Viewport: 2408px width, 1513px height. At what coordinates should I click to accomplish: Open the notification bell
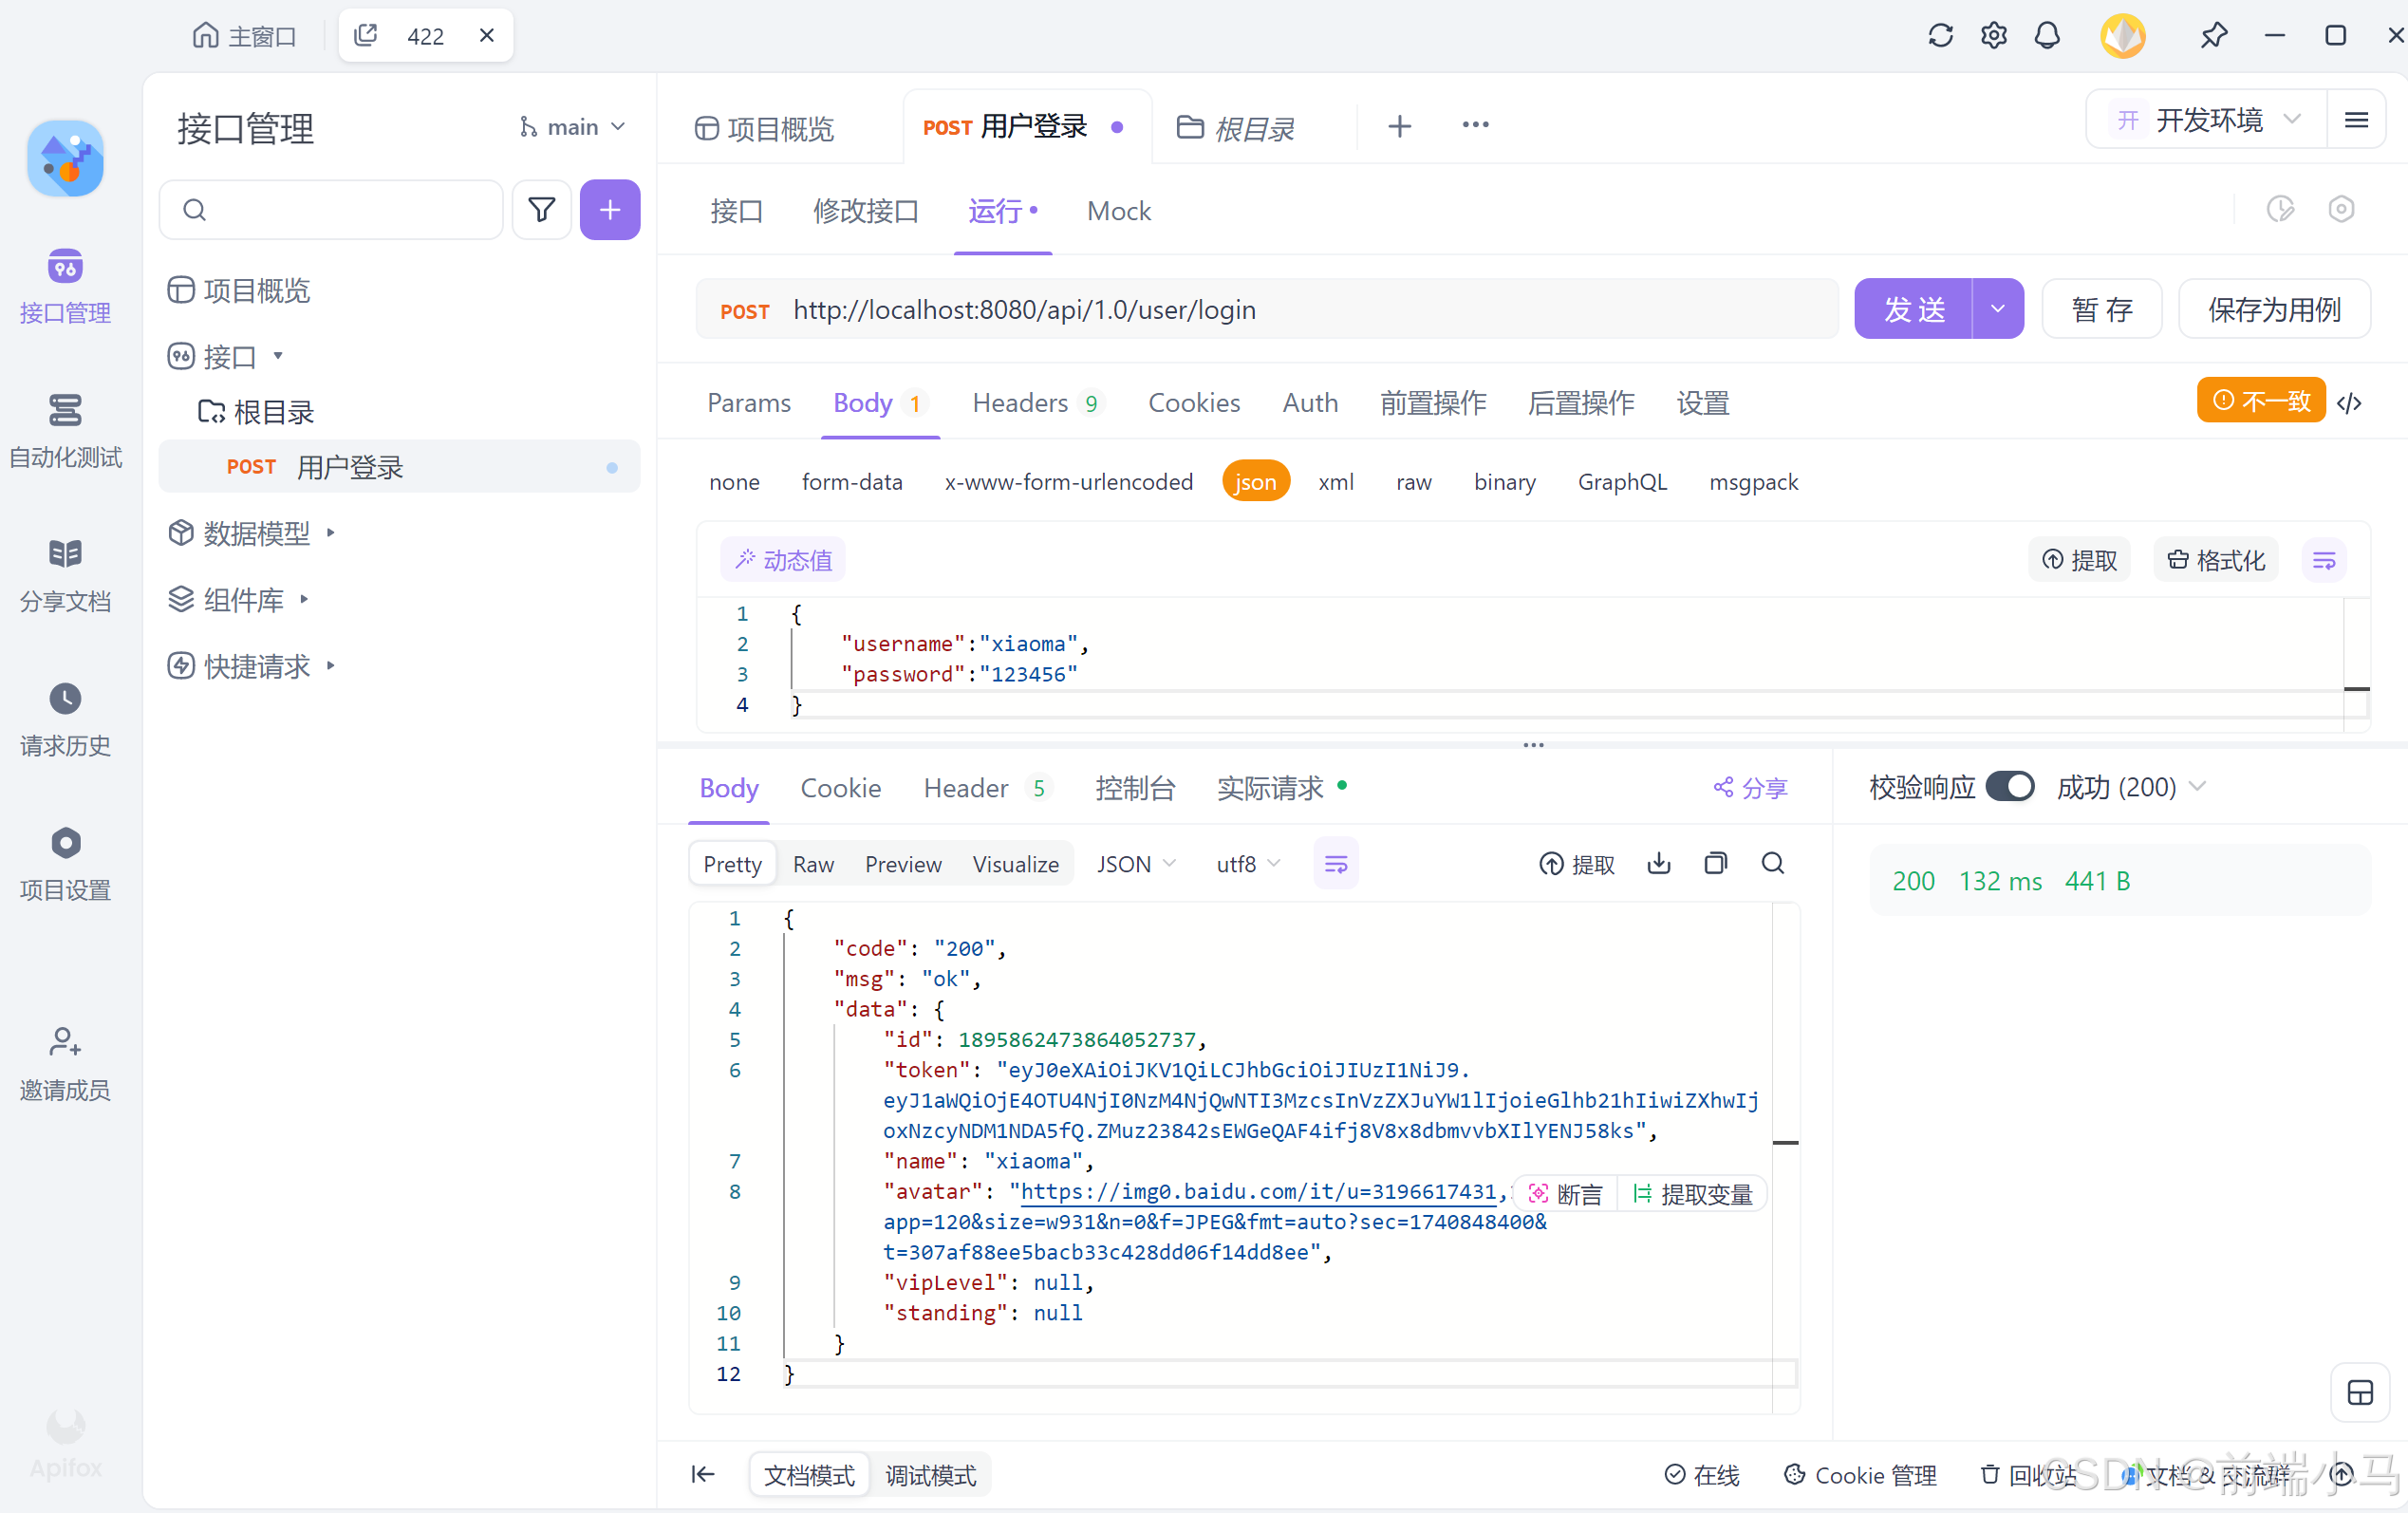pyautogui.click(x=2047, y=36)
